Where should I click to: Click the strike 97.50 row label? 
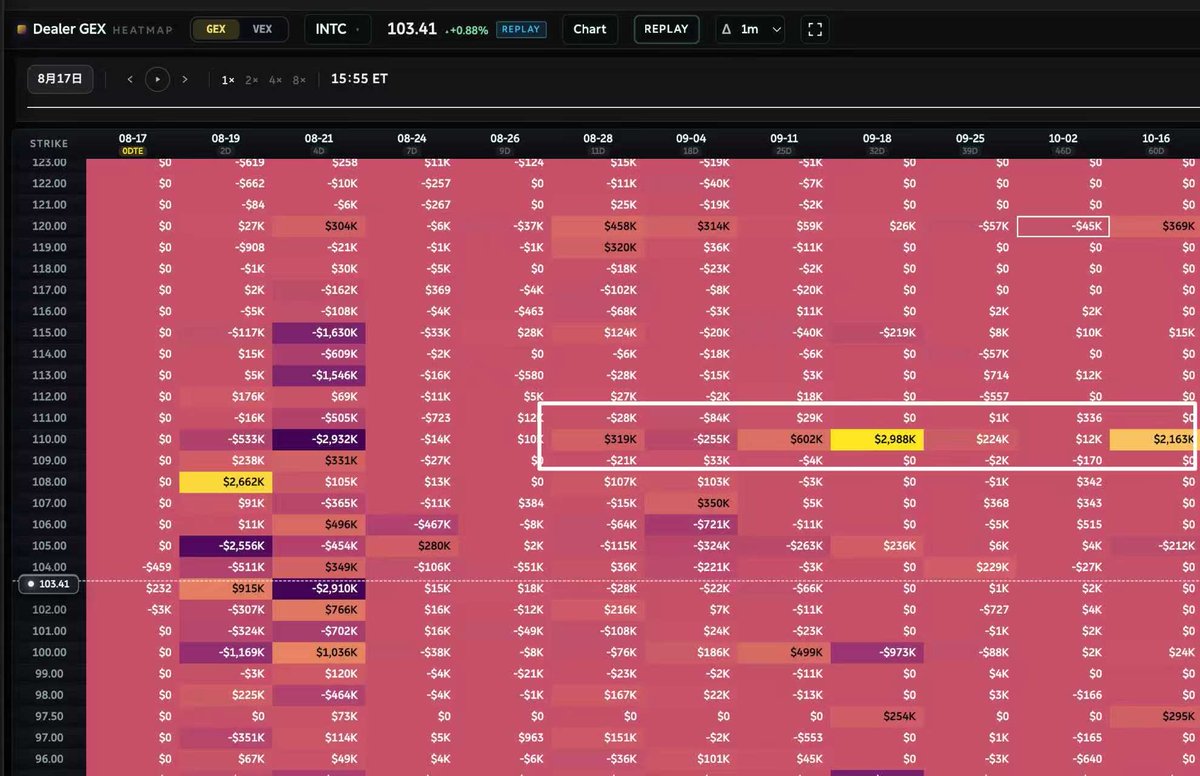click(49, 716)
